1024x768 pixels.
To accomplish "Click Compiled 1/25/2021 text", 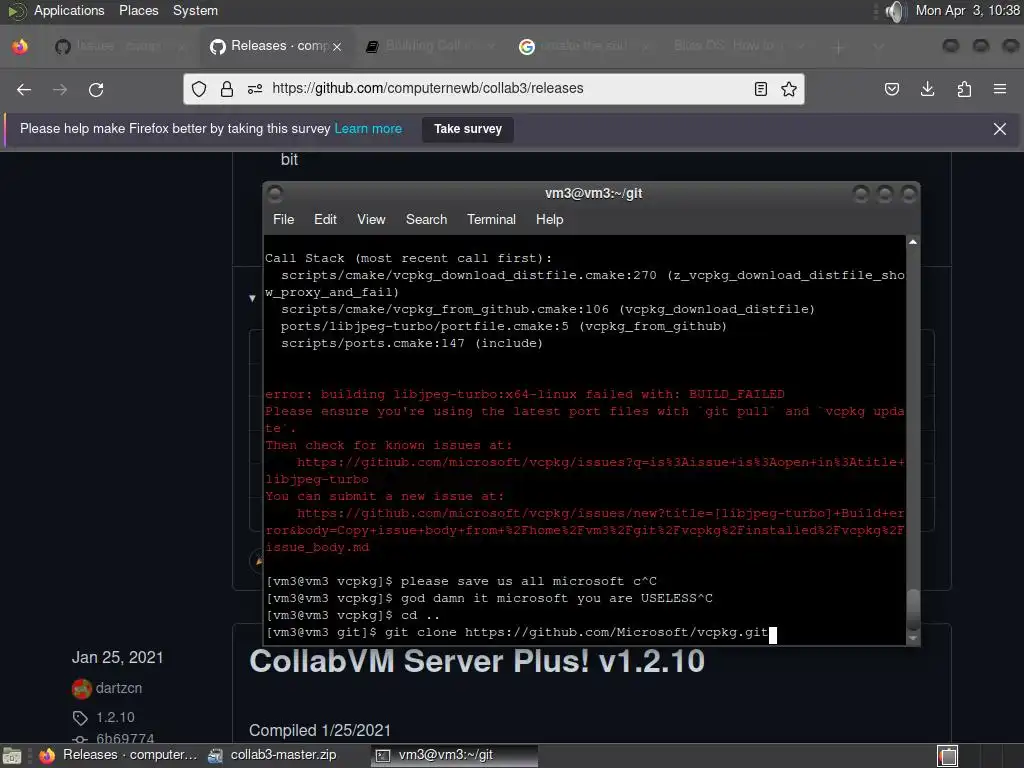I will (x=319, y=731).
